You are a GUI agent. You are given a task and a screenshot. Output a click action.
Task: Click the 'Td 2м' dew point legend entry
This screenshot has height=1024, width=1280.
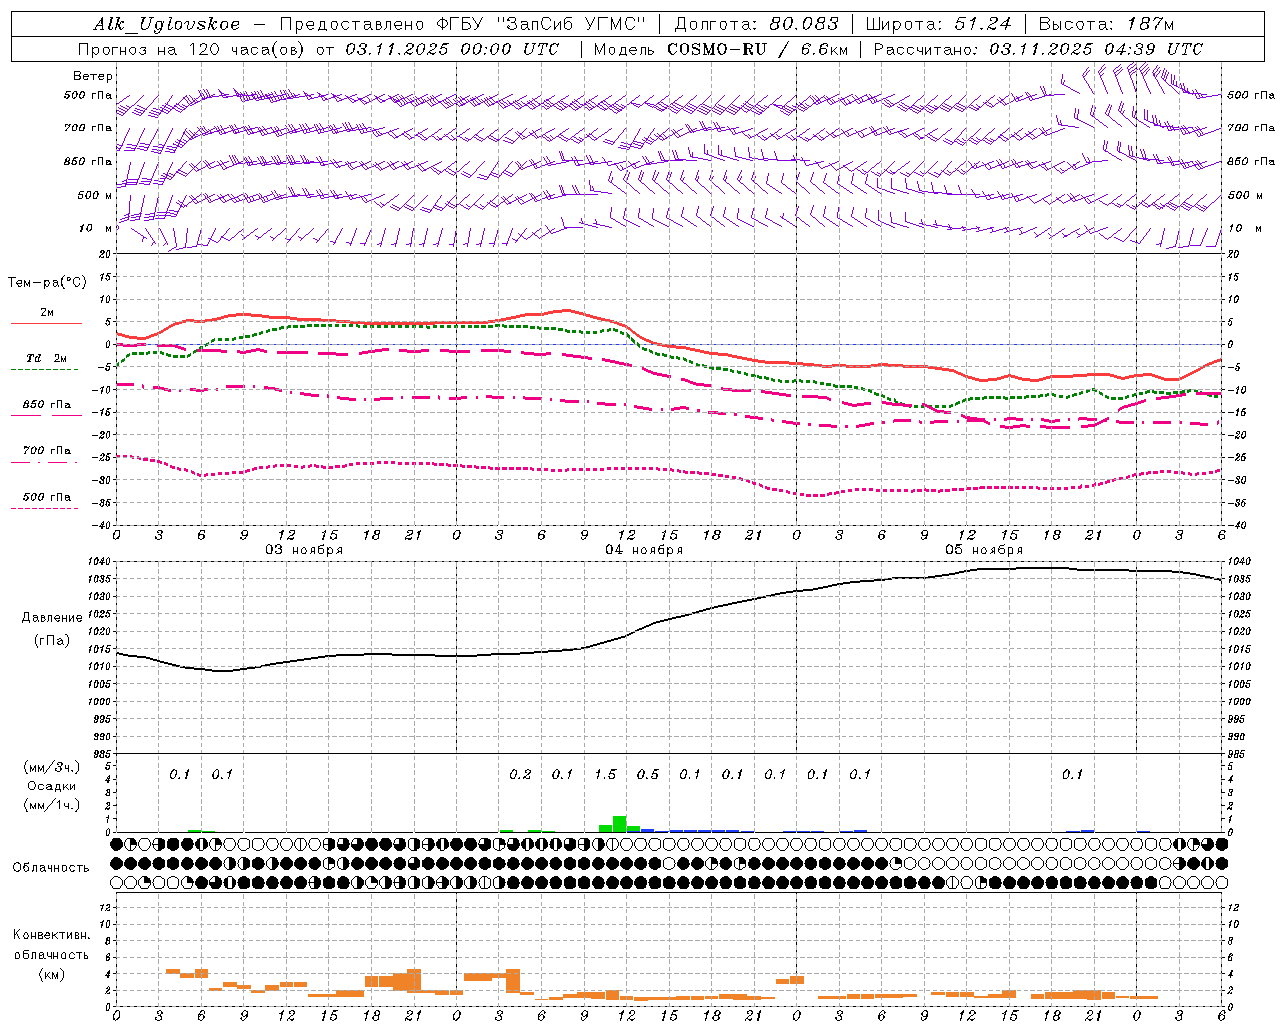tap(47, 358)
